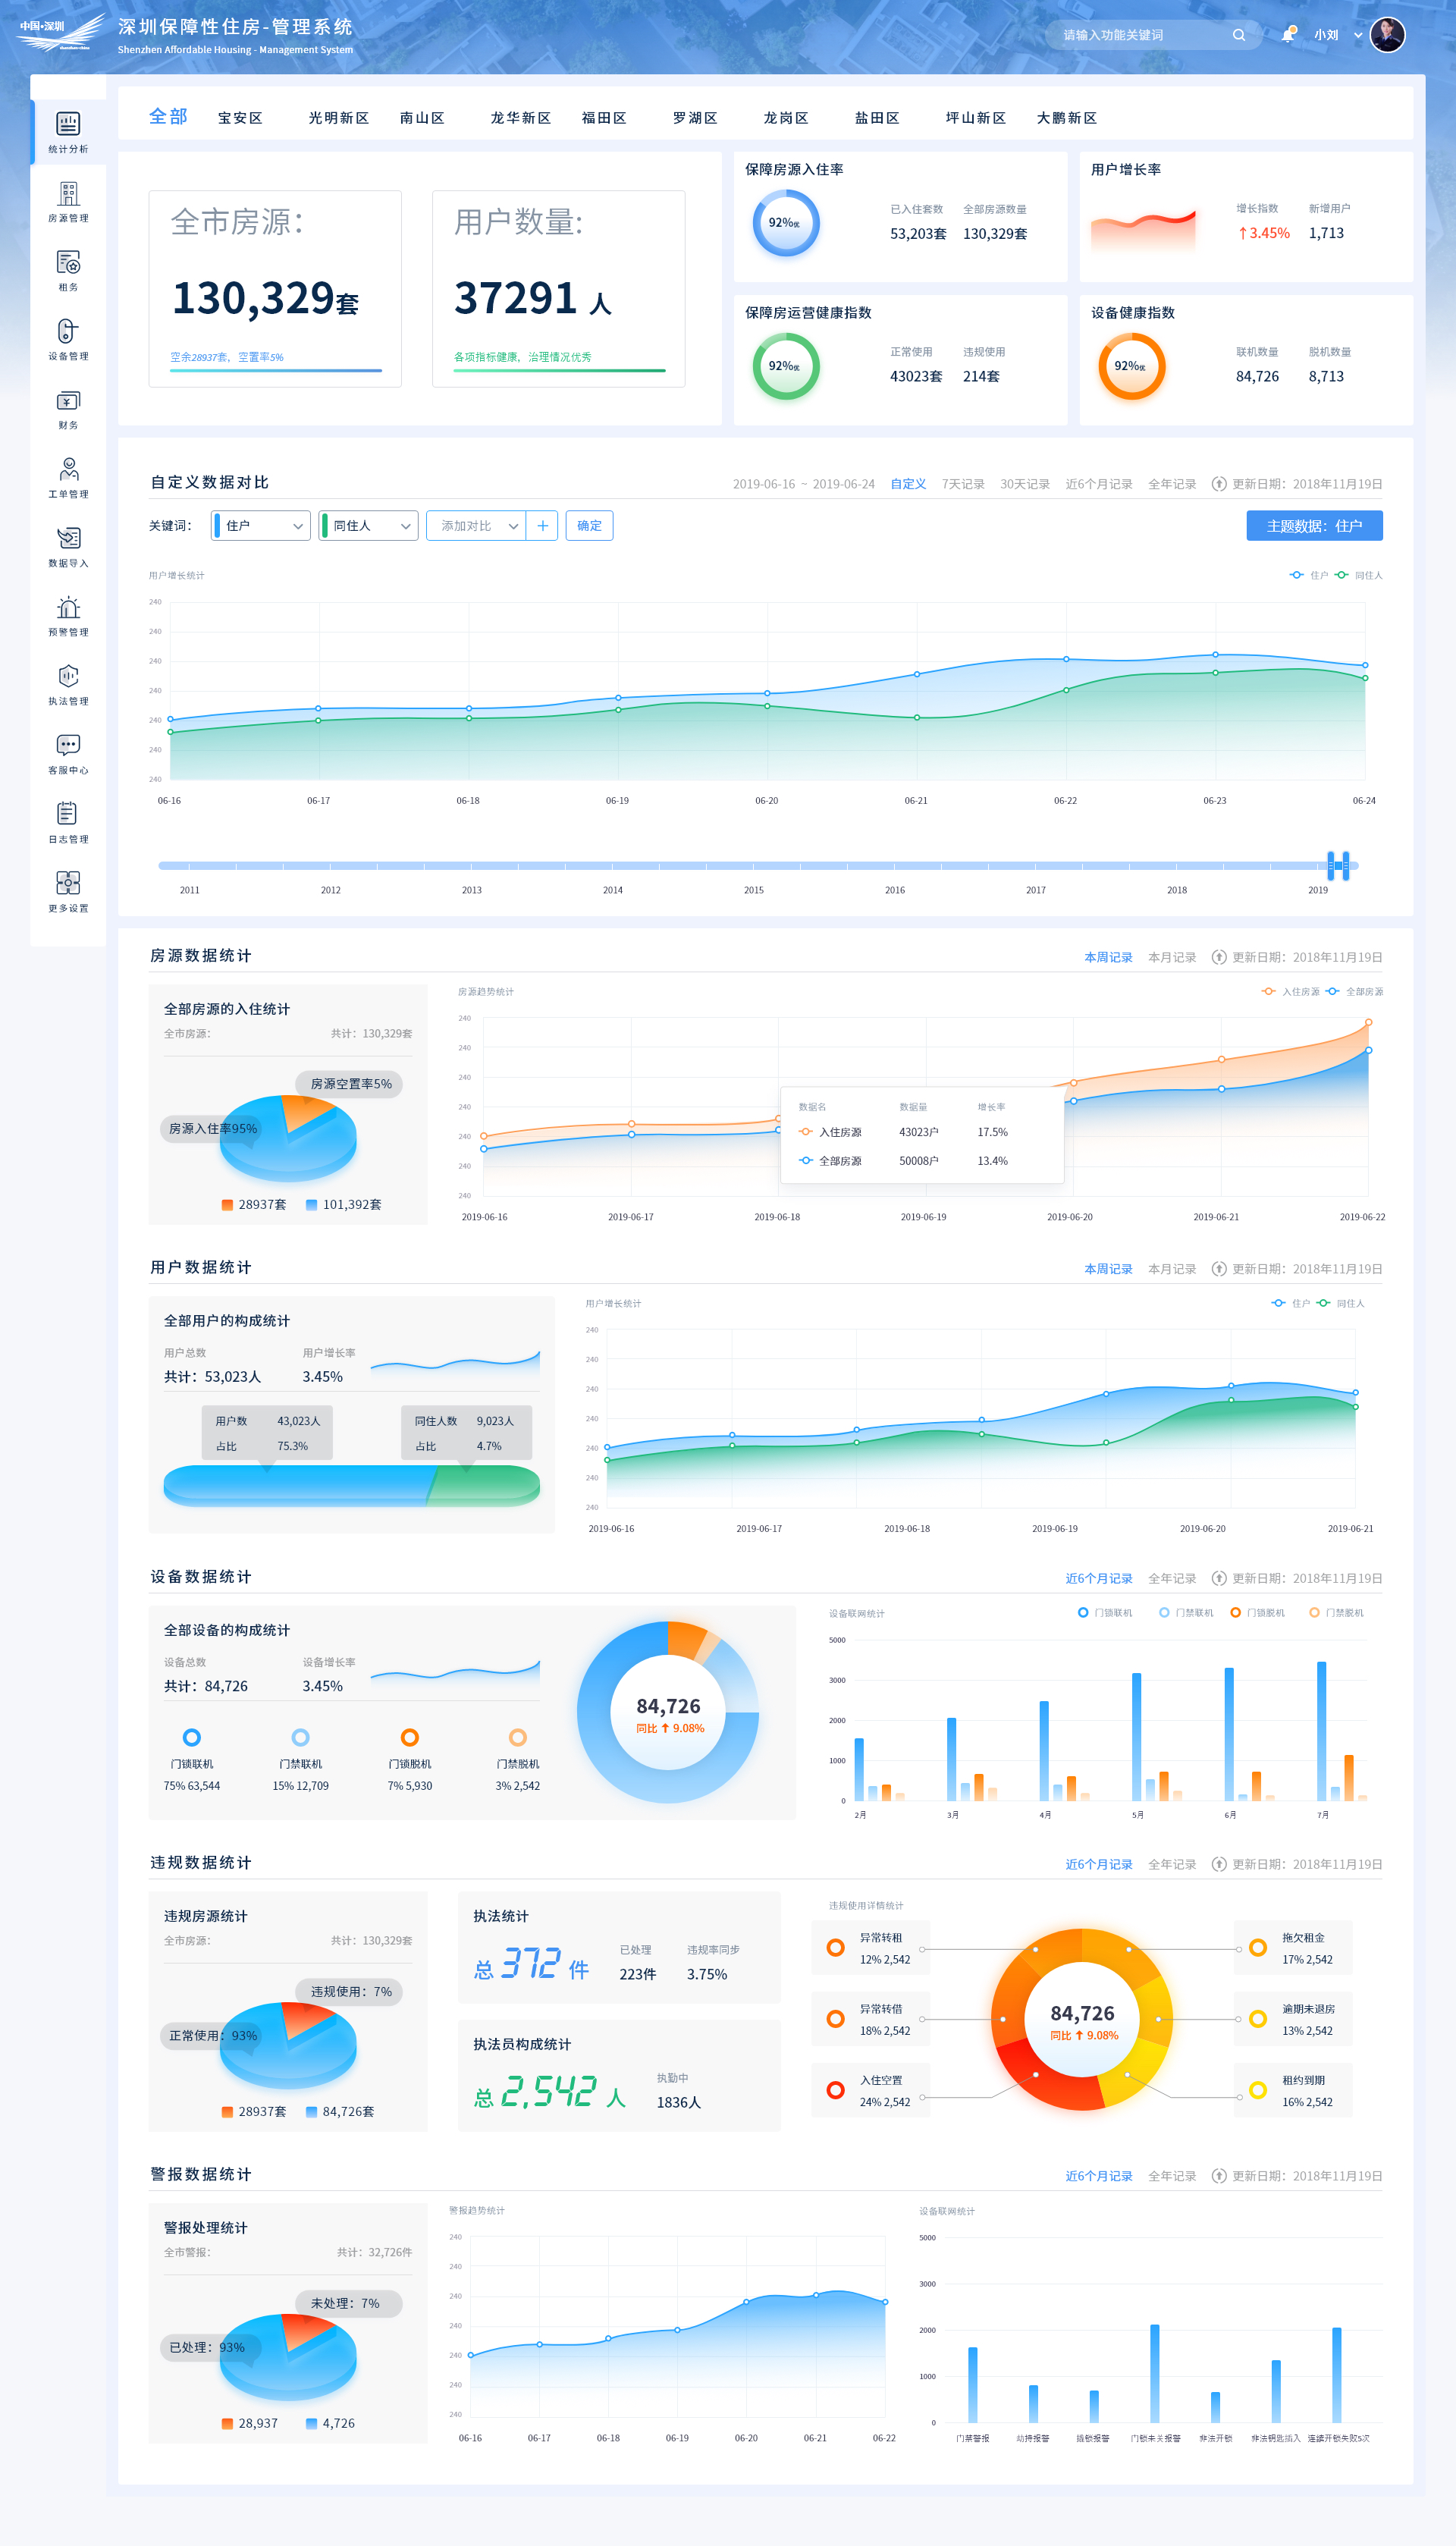The image size is (1456, 2546).
Task: Switch to the 南山区 district tab
Action: point(422,118)
